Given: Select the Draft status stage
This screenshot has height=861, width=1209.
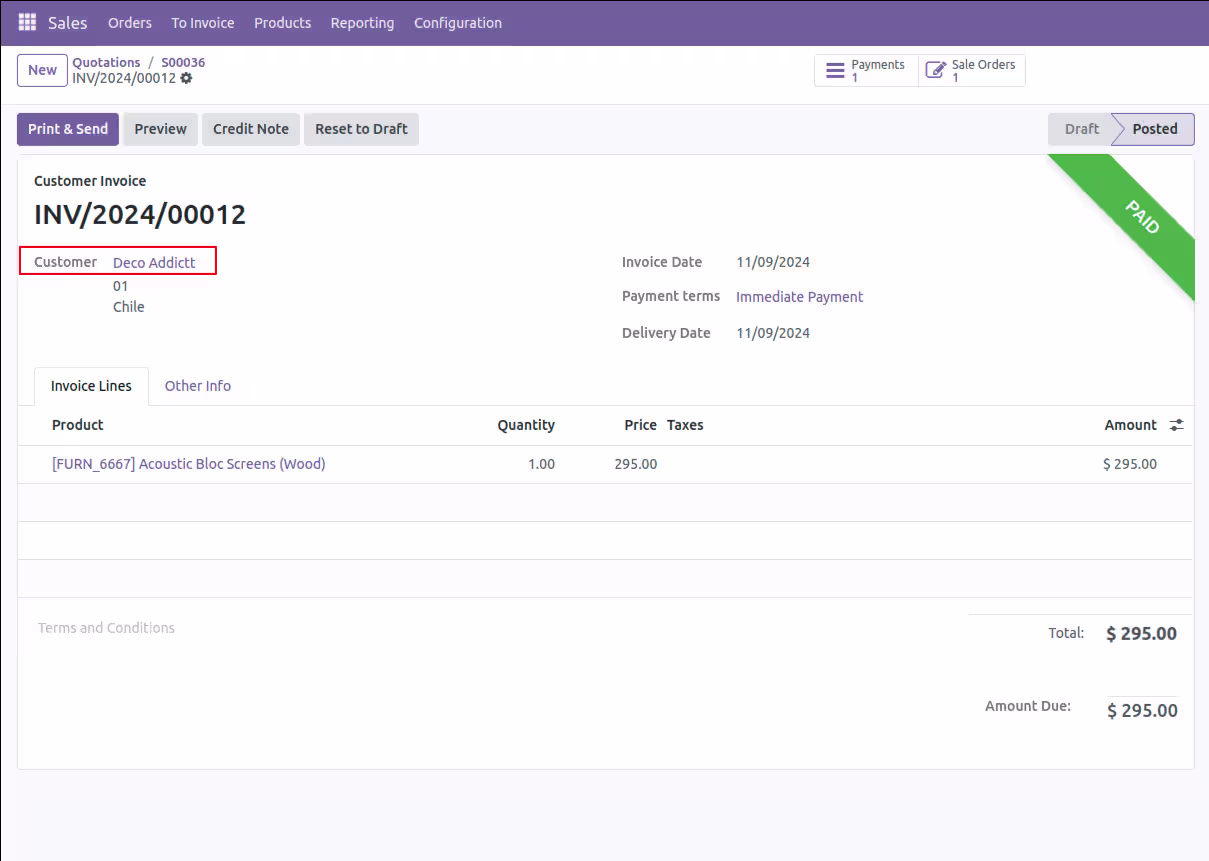Looking at the screenshot, I should 1081,129.
